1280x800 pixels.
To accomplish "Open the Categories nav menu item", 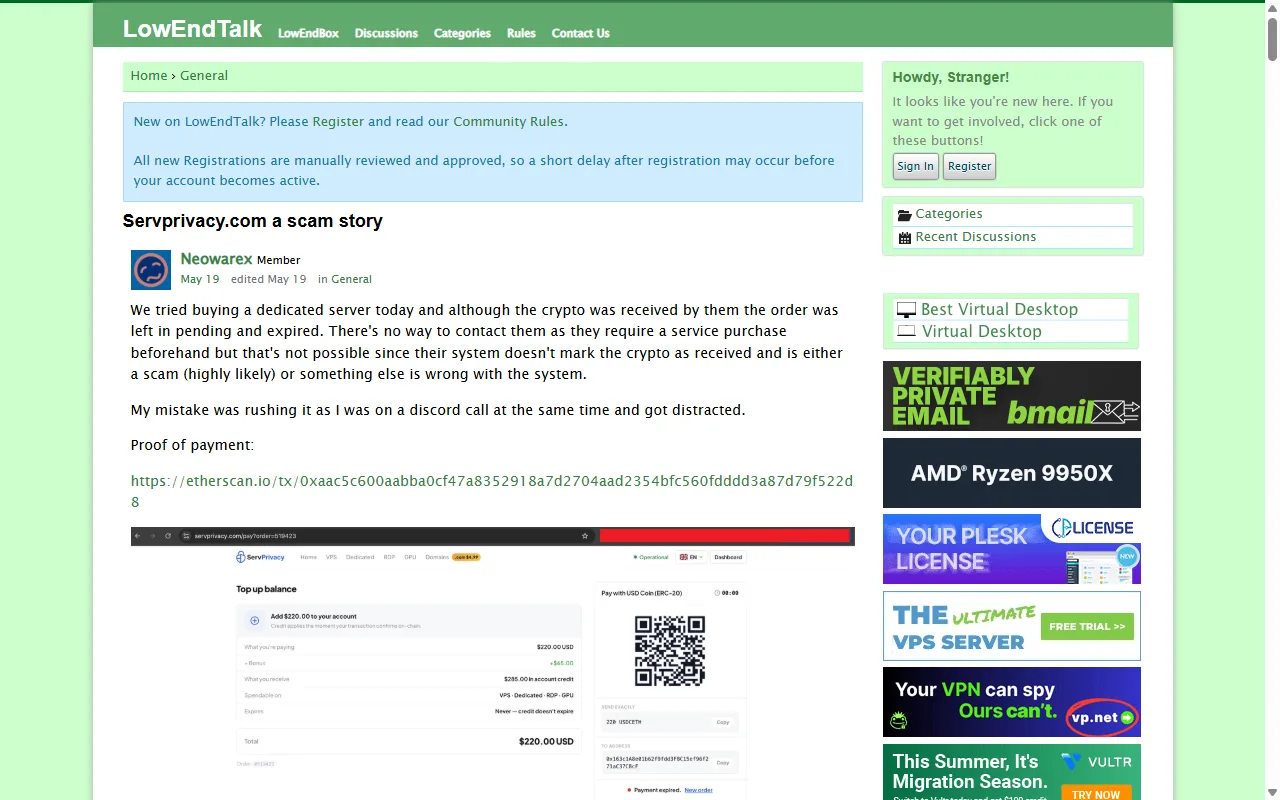I will tap(462, 33).
